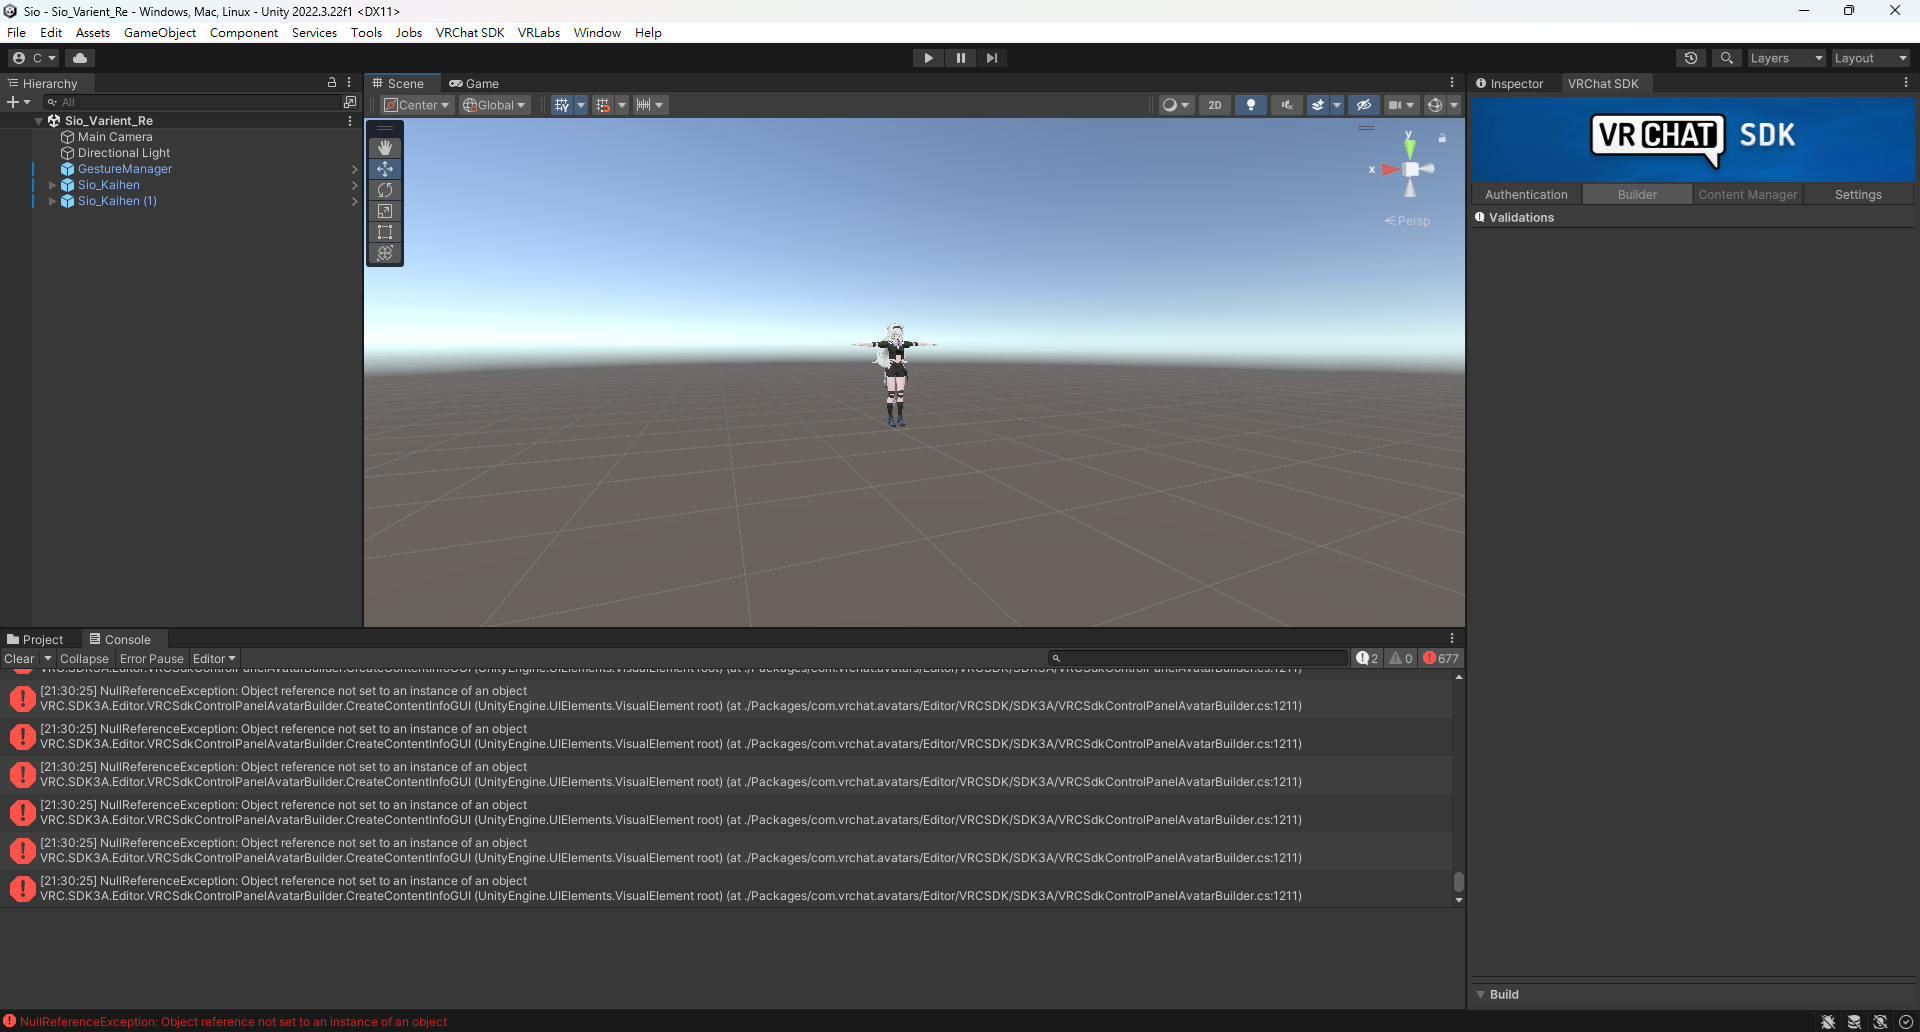
Task: Toggle grid snapping
Action: click(x=602, y=105)
